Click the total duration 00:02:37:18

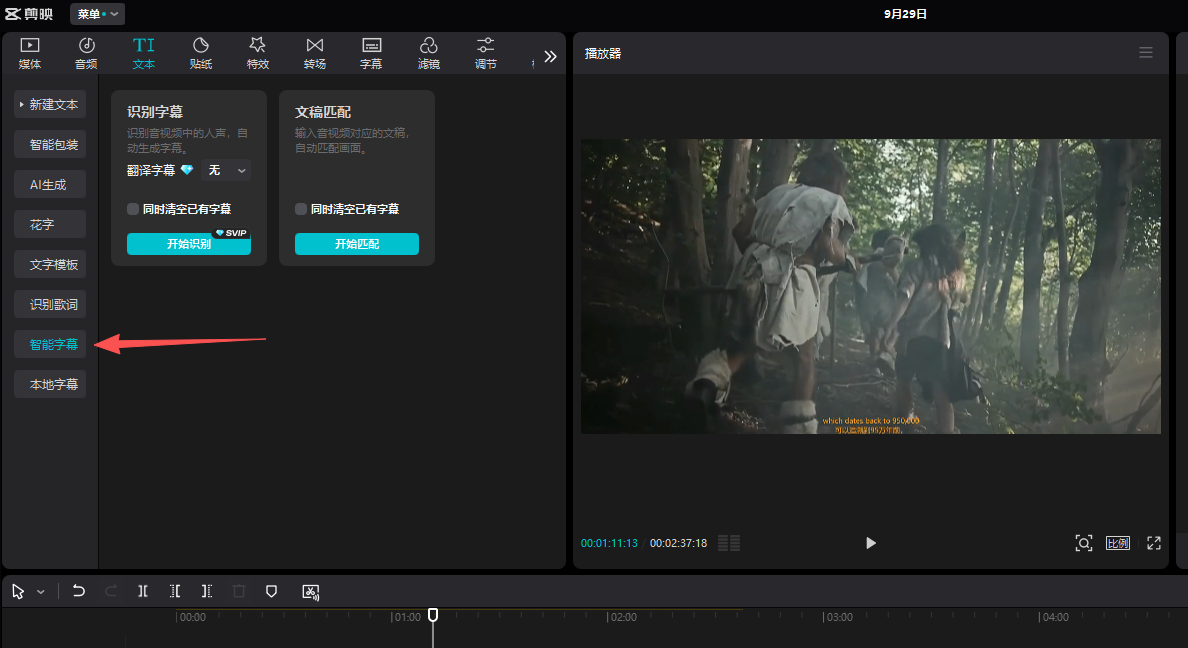(x=678, y=543)
